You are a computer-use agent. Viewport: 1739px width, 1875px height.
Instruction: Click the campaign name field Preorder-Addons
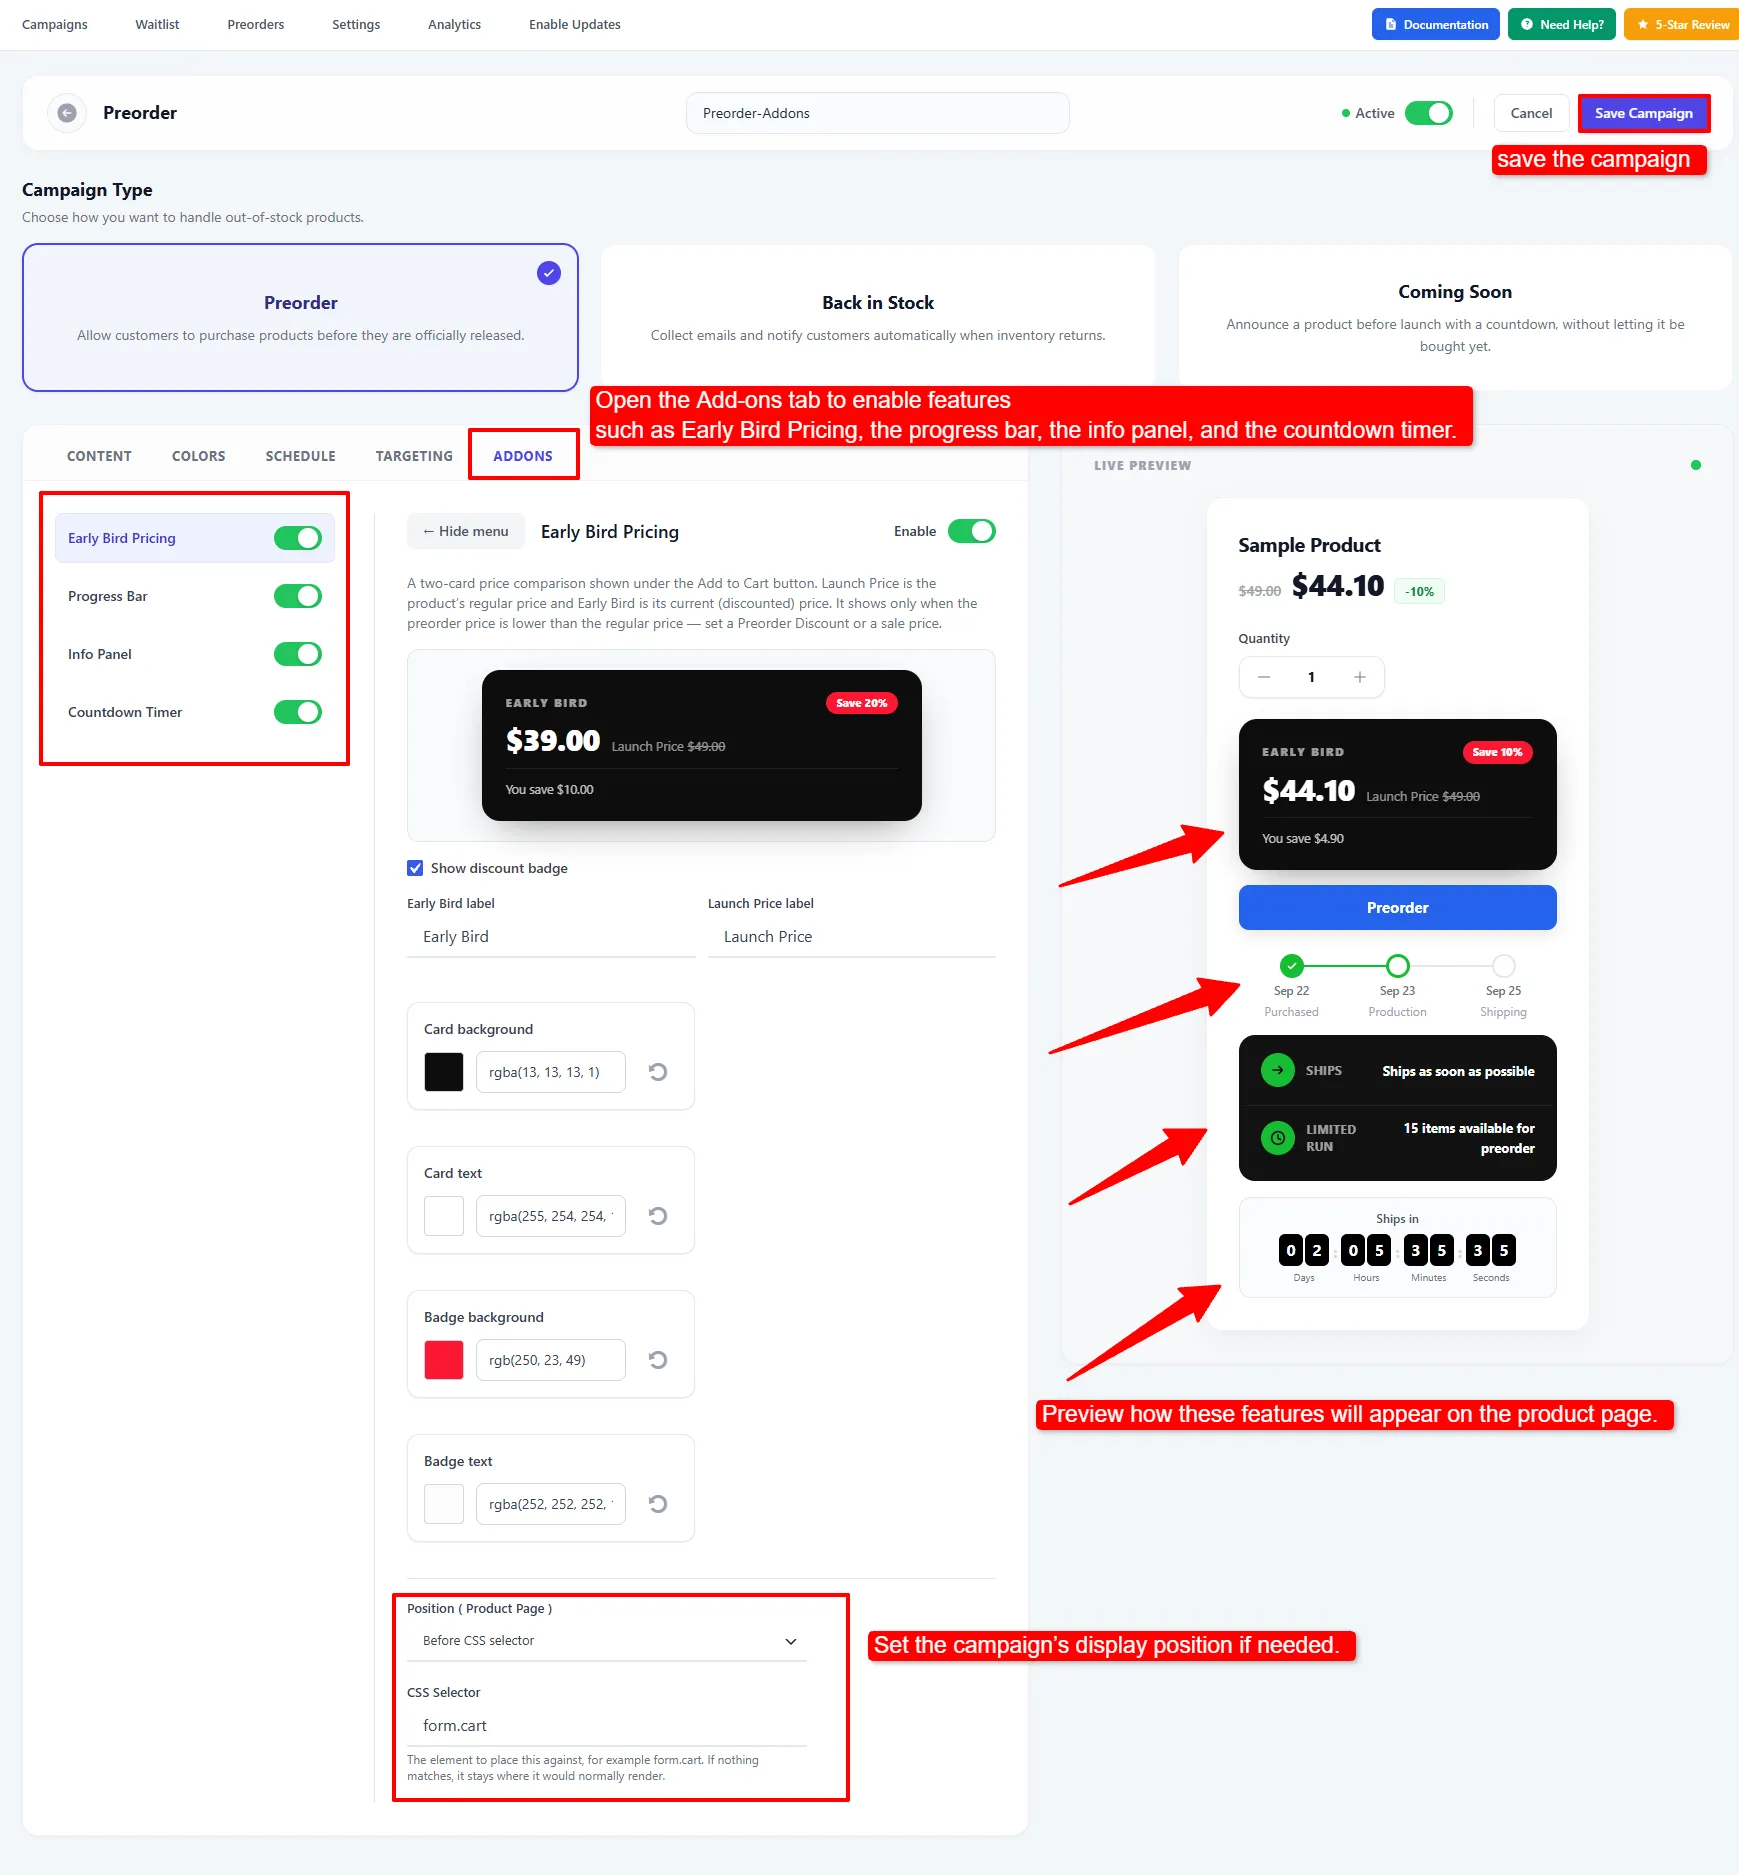tap(878, 113)
